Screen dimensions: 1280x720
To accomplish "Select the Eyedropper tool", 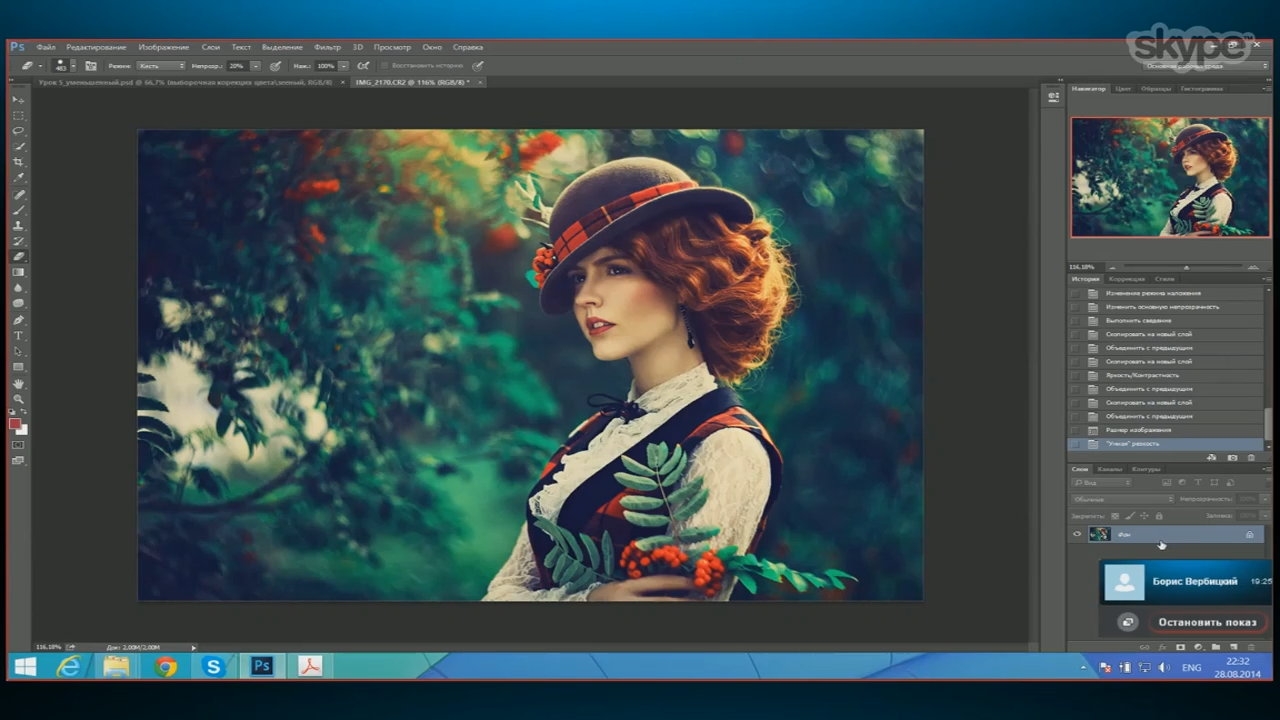I will pyautogui.click(x=18, y=178).
